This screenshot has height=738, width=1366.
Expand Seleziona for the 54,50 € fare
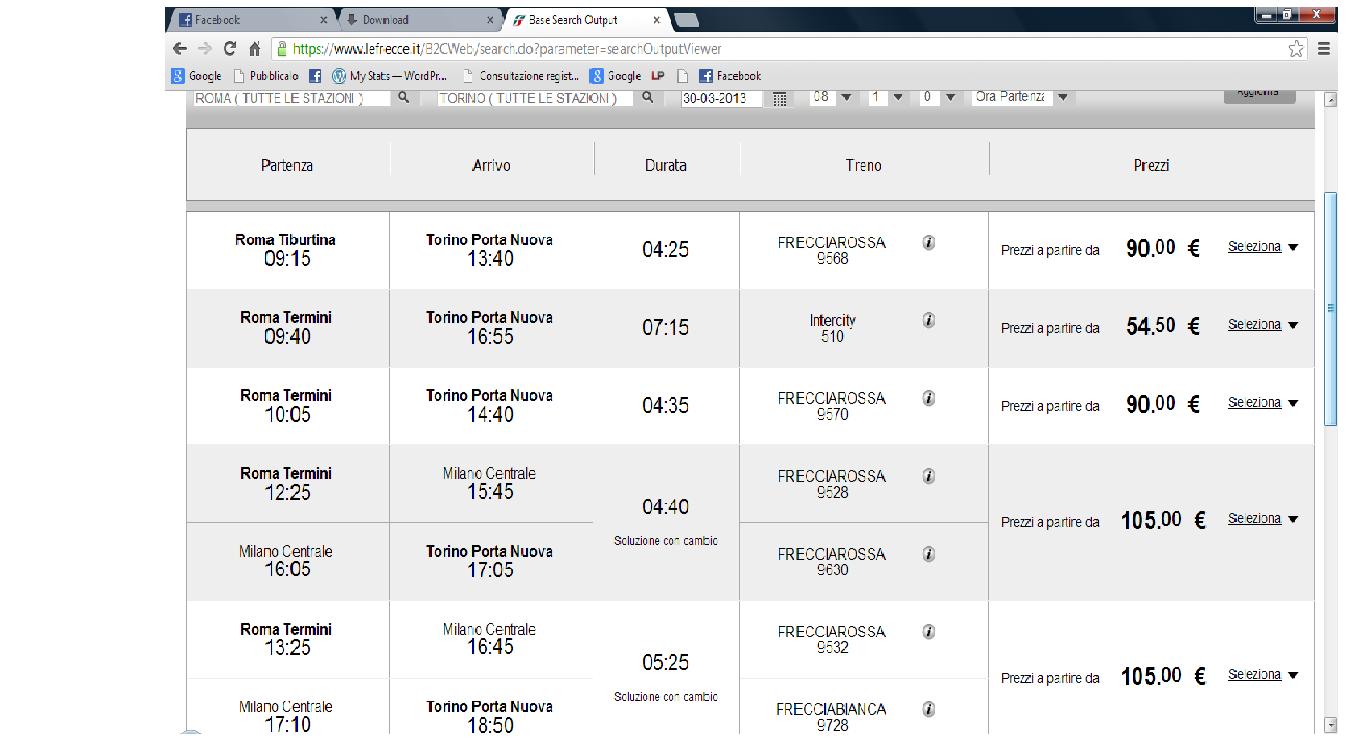point(1262,325)
